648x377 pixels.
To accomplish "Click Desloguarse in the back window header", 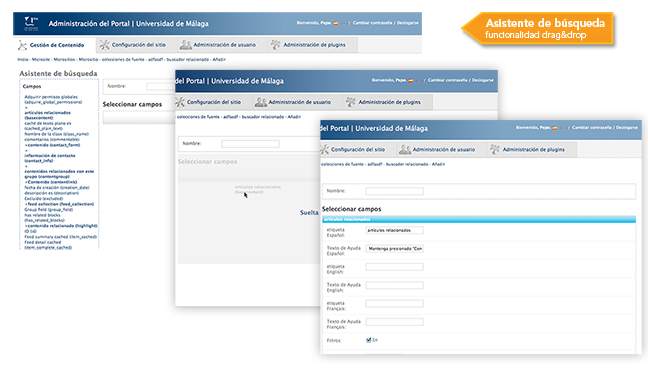I will click(x=407, y=23).
